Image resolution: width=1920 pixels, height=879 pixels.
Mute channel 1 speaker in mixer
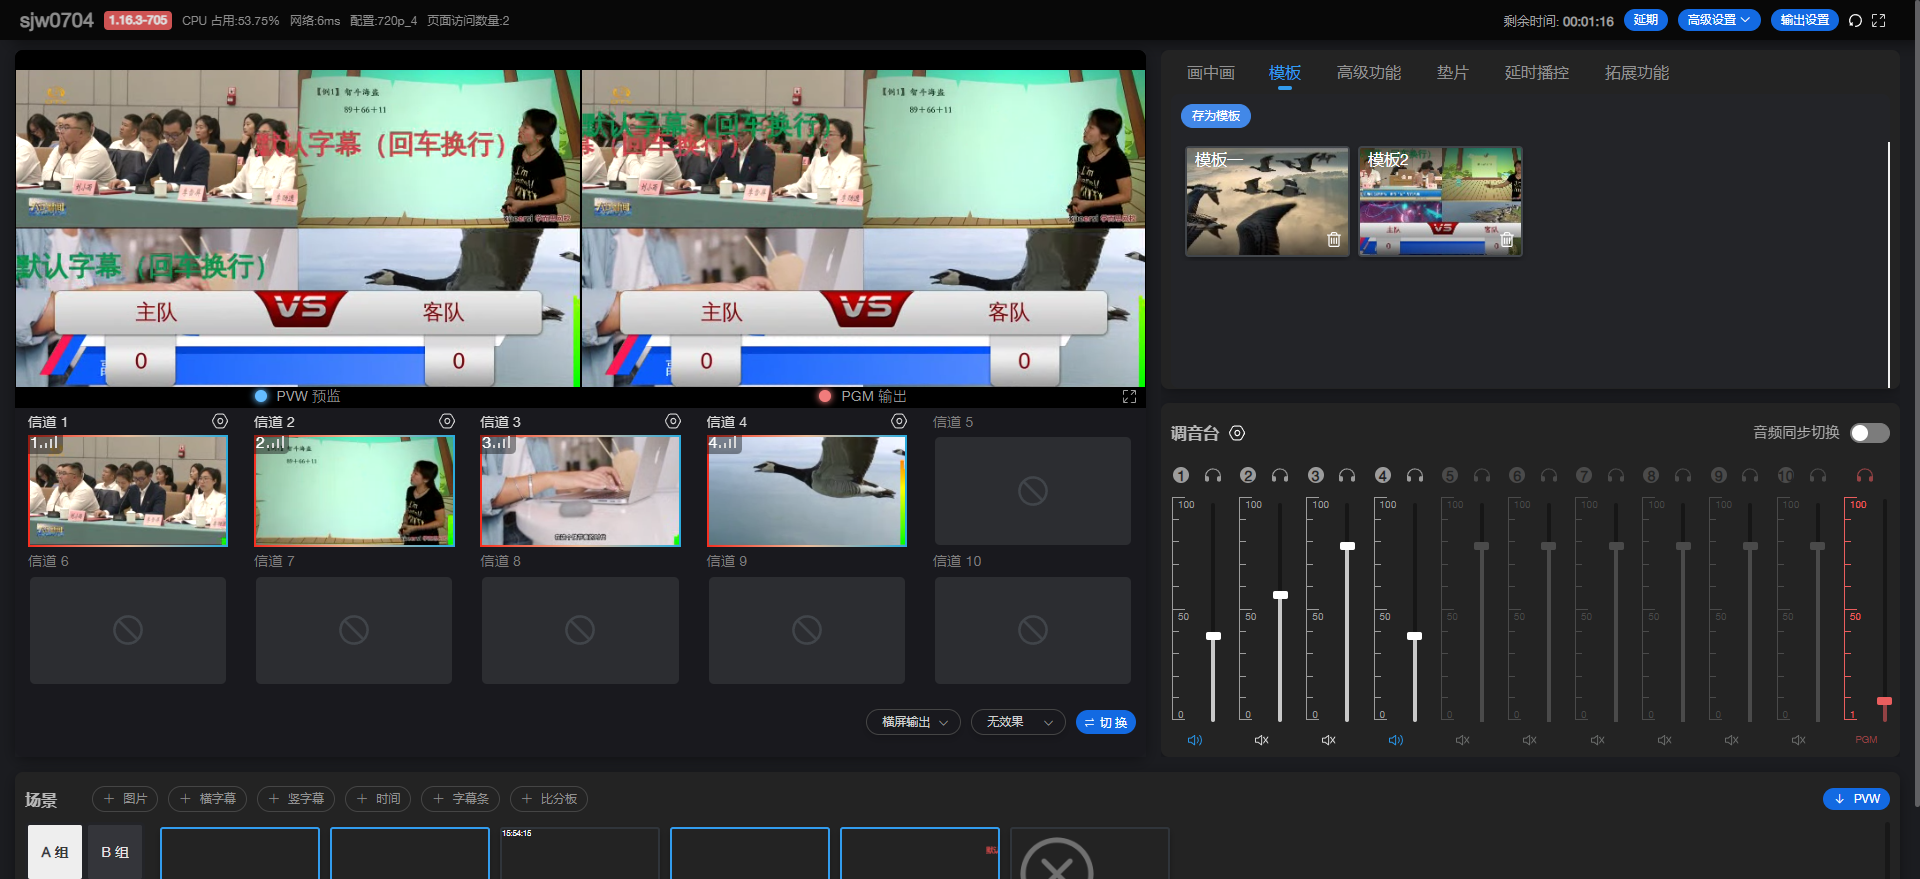point(1195,740)
